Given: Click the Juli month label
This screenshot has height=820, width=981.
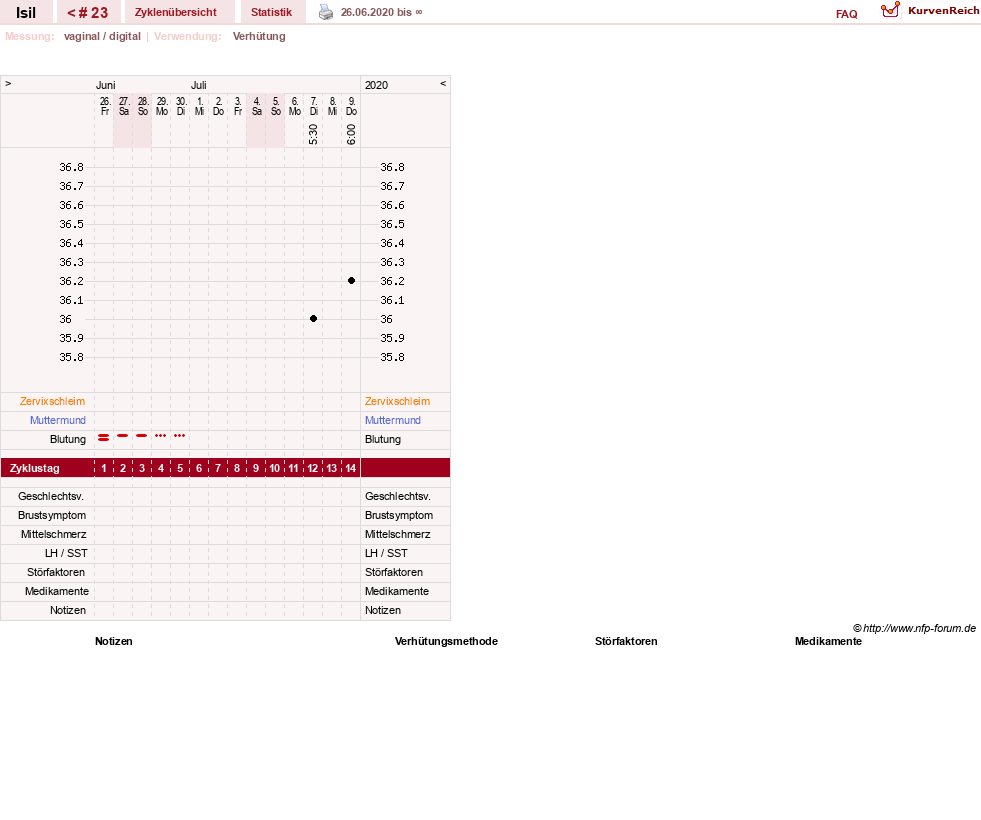Looking at the screenshot, I should [x=199, y=85].
